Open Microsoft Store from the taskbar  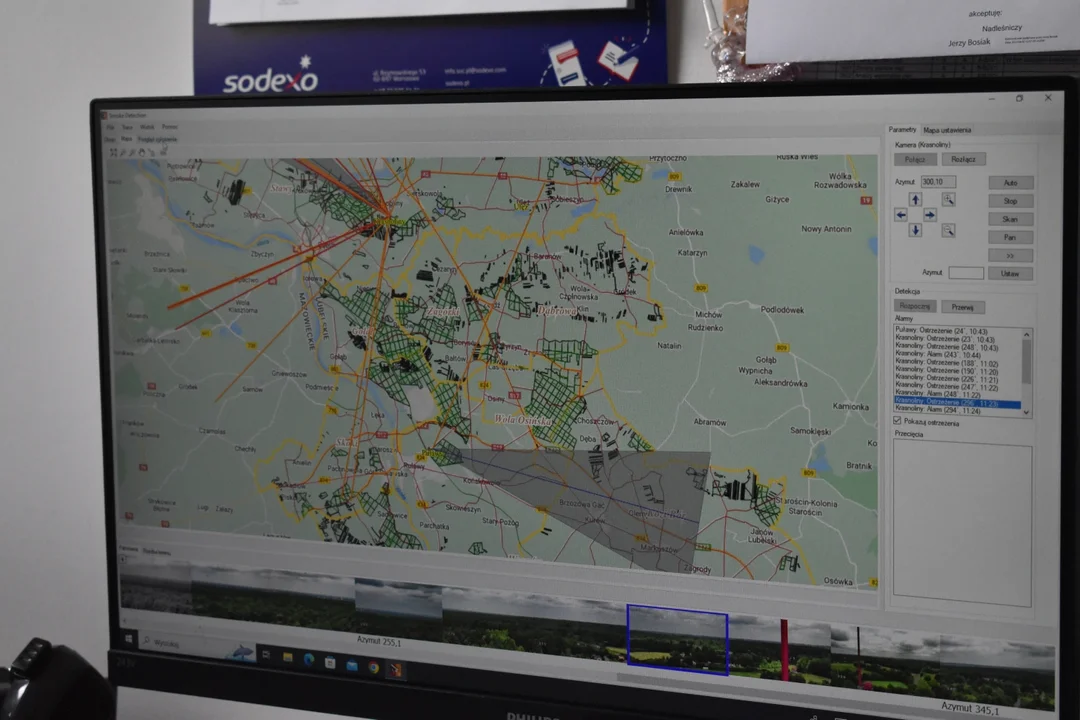330,663
